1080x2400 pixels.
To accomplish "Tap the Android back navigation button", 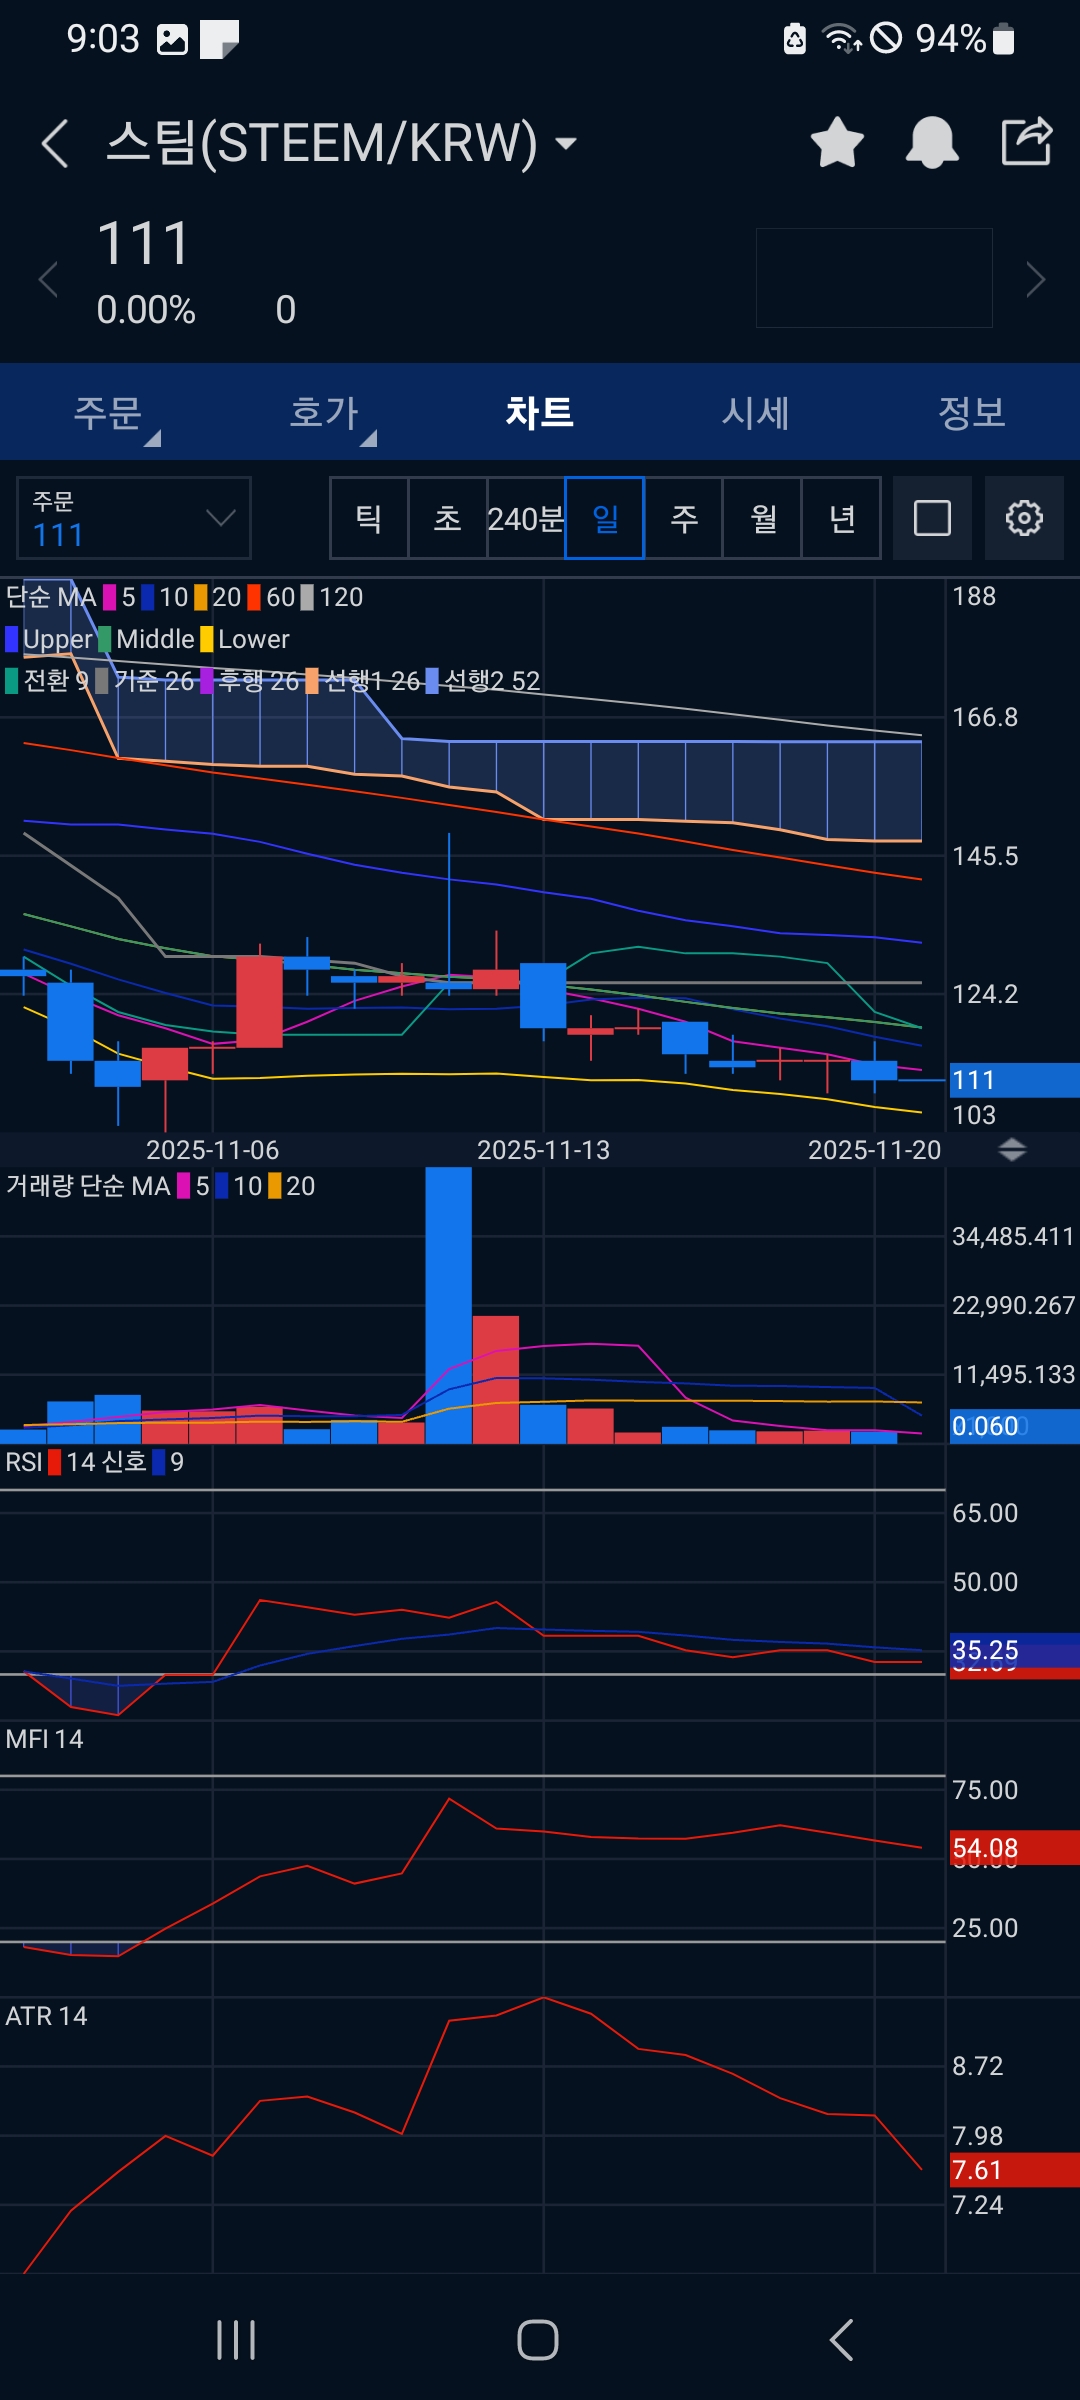I will (x=842, y=2340).
